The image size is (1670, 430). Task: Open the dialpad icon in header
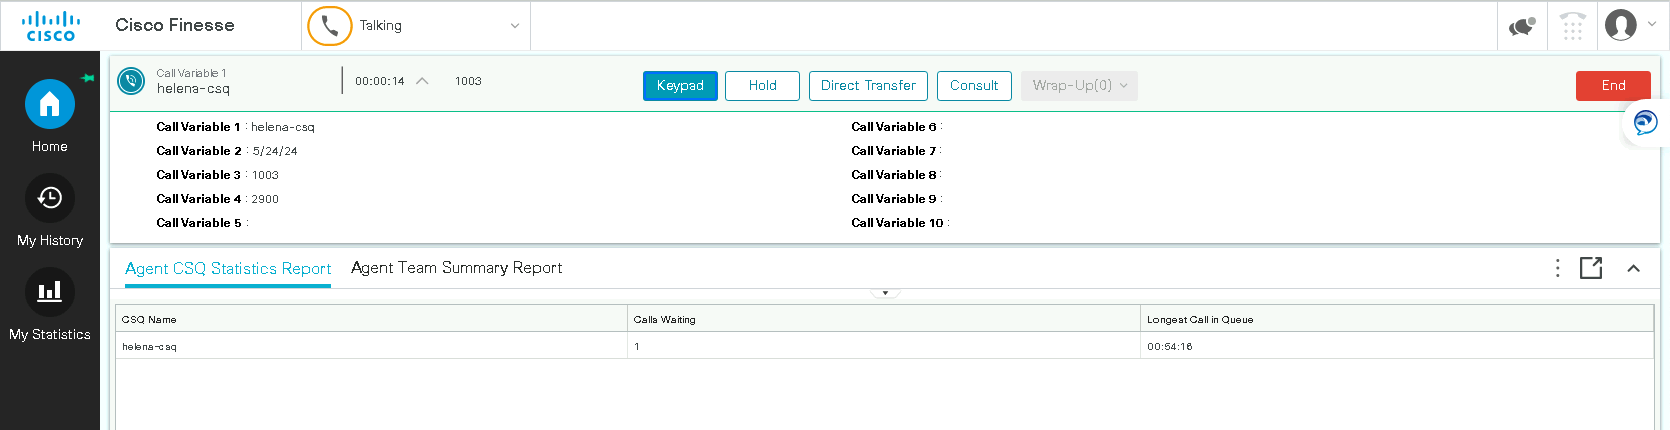coord(1573,26)
